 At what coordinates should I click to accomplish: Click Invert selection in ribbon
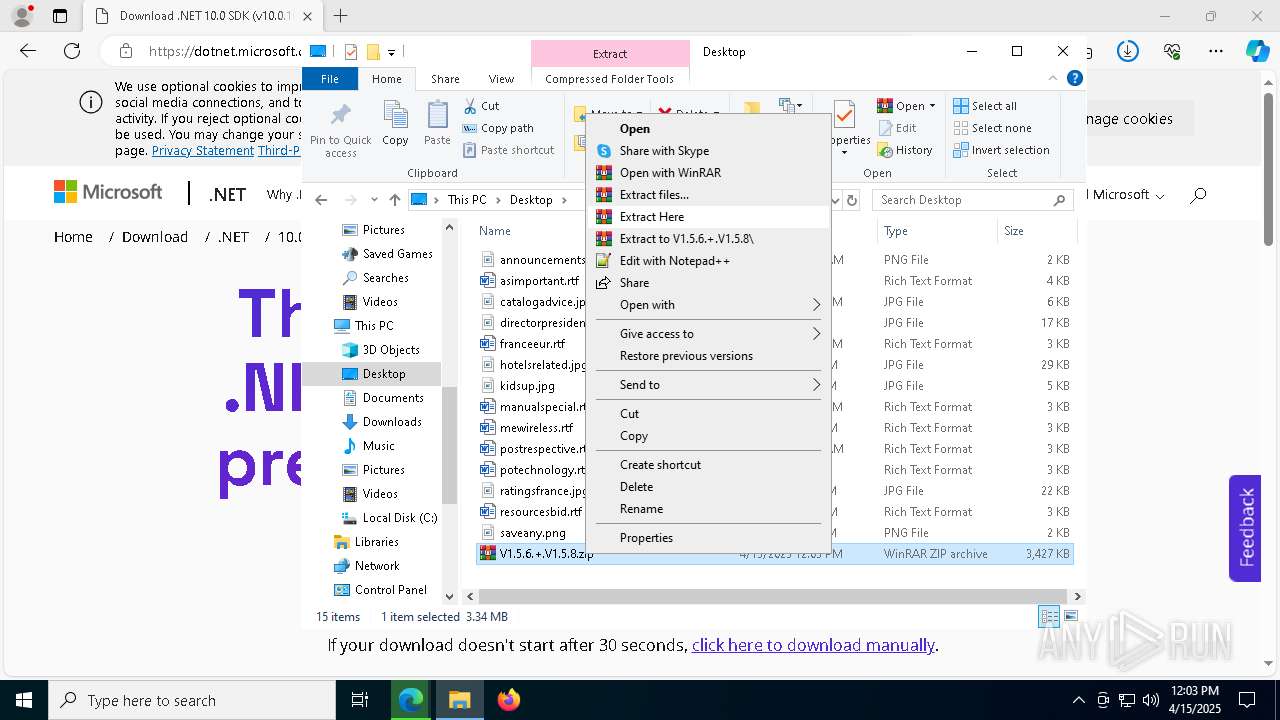(x=1001, y=150)
